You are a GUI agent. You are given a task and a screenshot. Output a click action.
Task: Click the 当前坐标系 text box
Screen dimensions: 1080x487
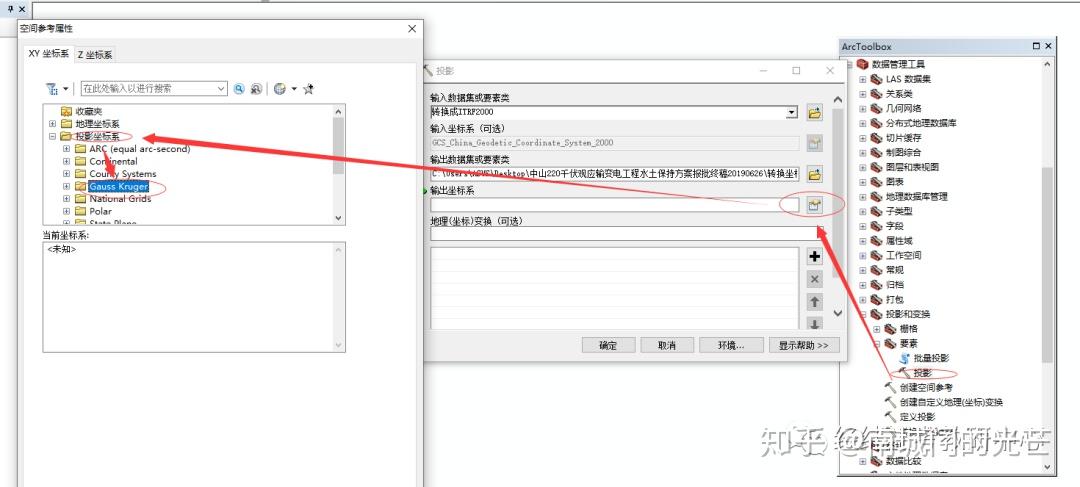point(194,297)
